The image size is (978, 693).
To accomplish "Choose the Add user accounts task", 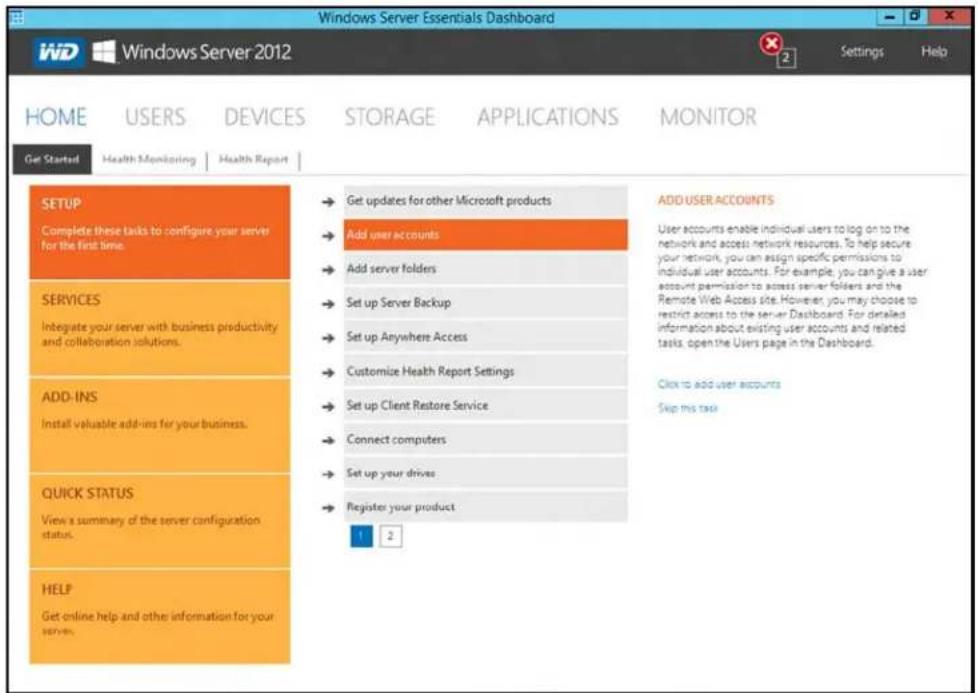I will 485,235.
